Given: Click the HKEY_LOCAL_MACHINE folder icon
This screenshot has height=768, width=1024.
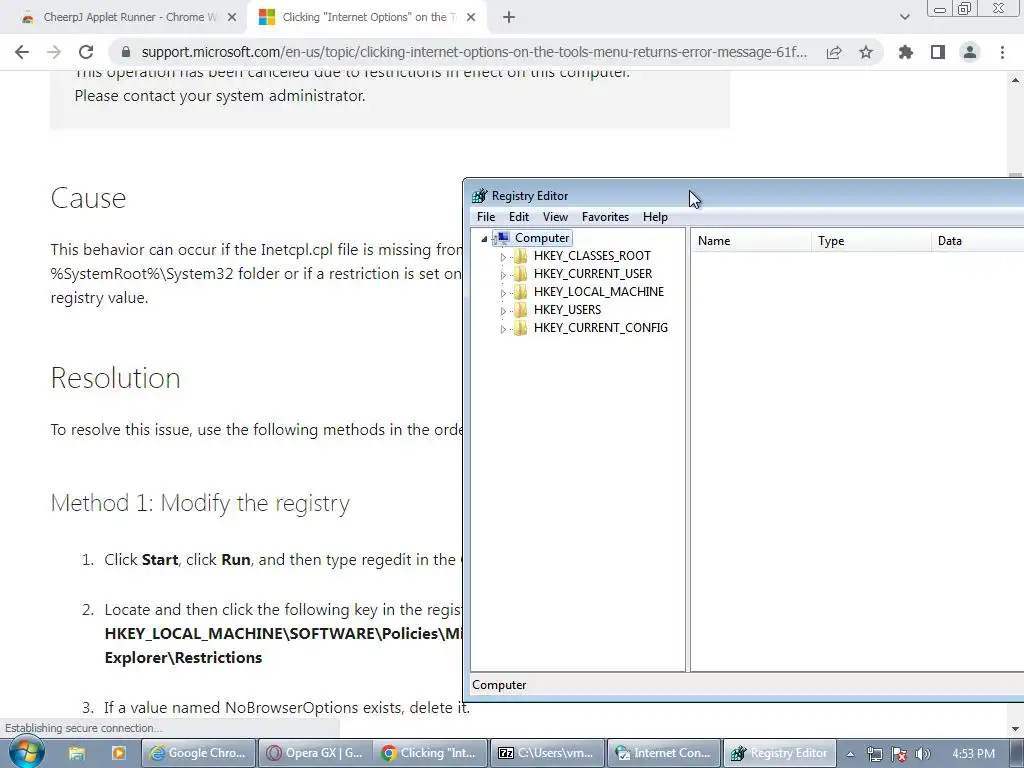Looking at the screenshot, I should pyautogui.click(x=520, y=292).
